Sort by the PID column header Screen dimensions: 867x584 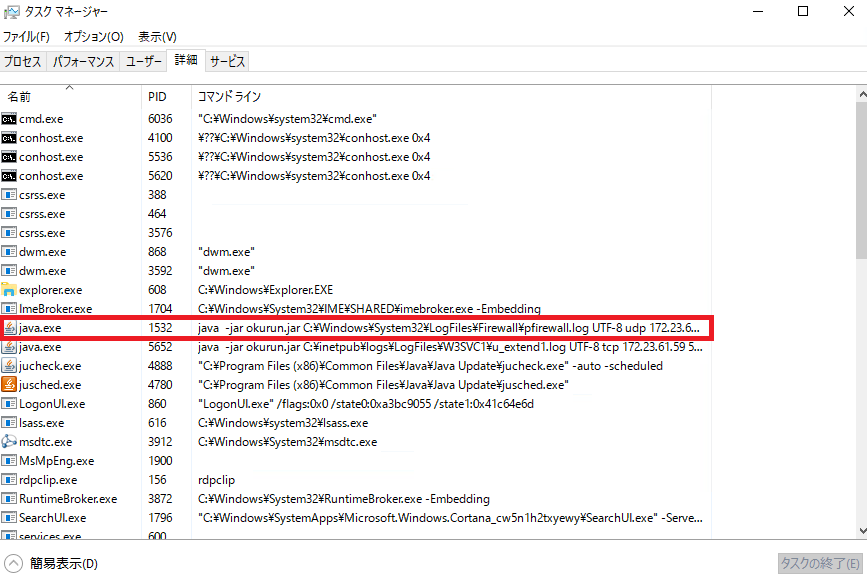coord(166,97)
